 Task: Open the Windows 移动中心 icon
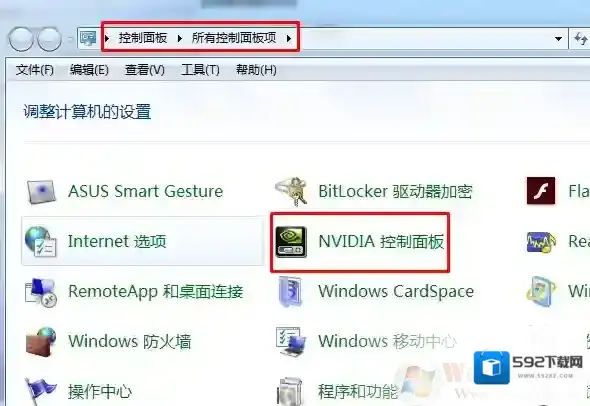(290, 342)
